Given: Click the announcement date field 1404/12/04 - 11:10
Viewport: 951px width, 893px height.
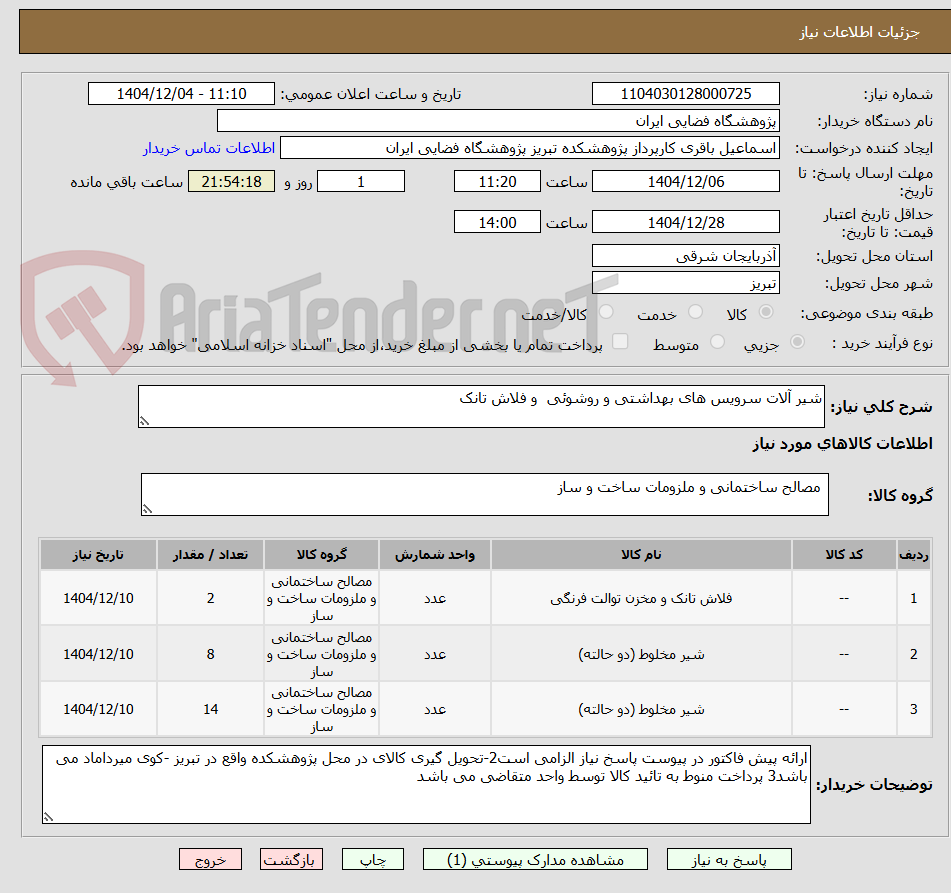Looking at the screenshot, I should tap(181, 94).
